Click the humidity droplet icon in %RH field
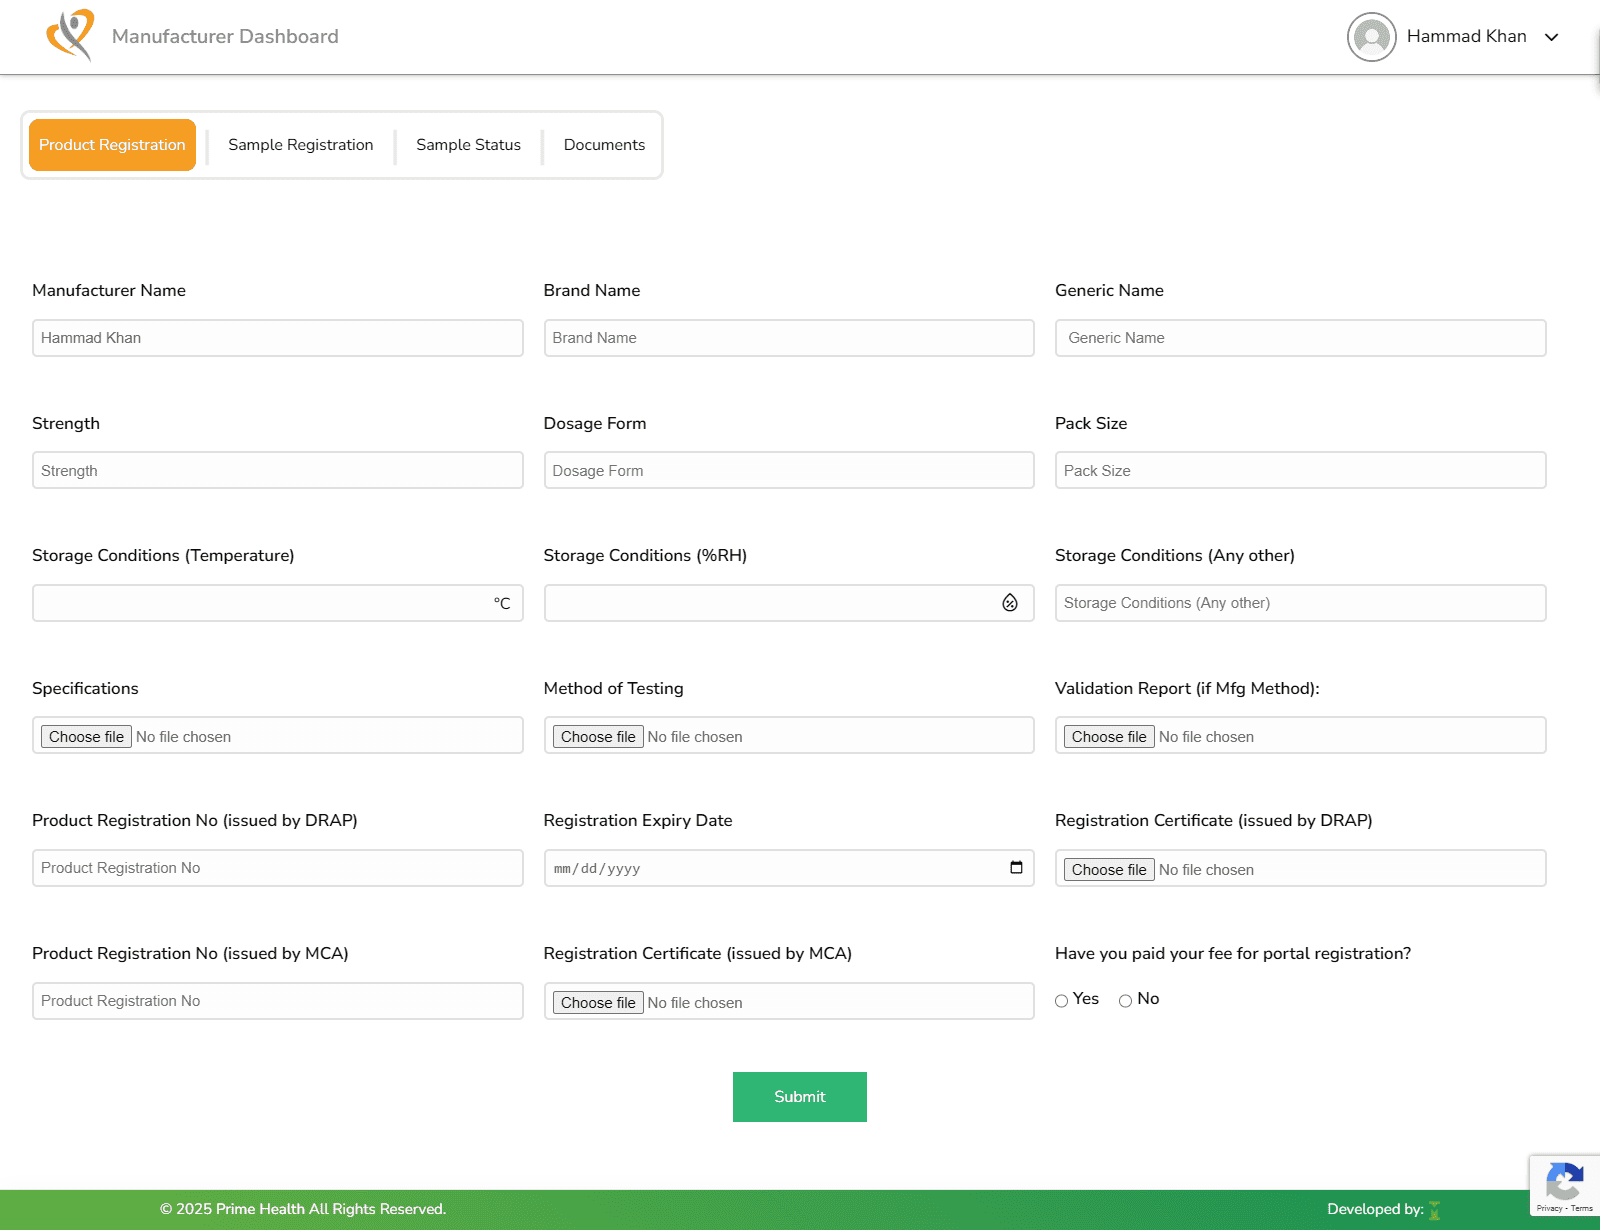The height and width of the screenshot is (1230, 1600). coord(1010,603)
